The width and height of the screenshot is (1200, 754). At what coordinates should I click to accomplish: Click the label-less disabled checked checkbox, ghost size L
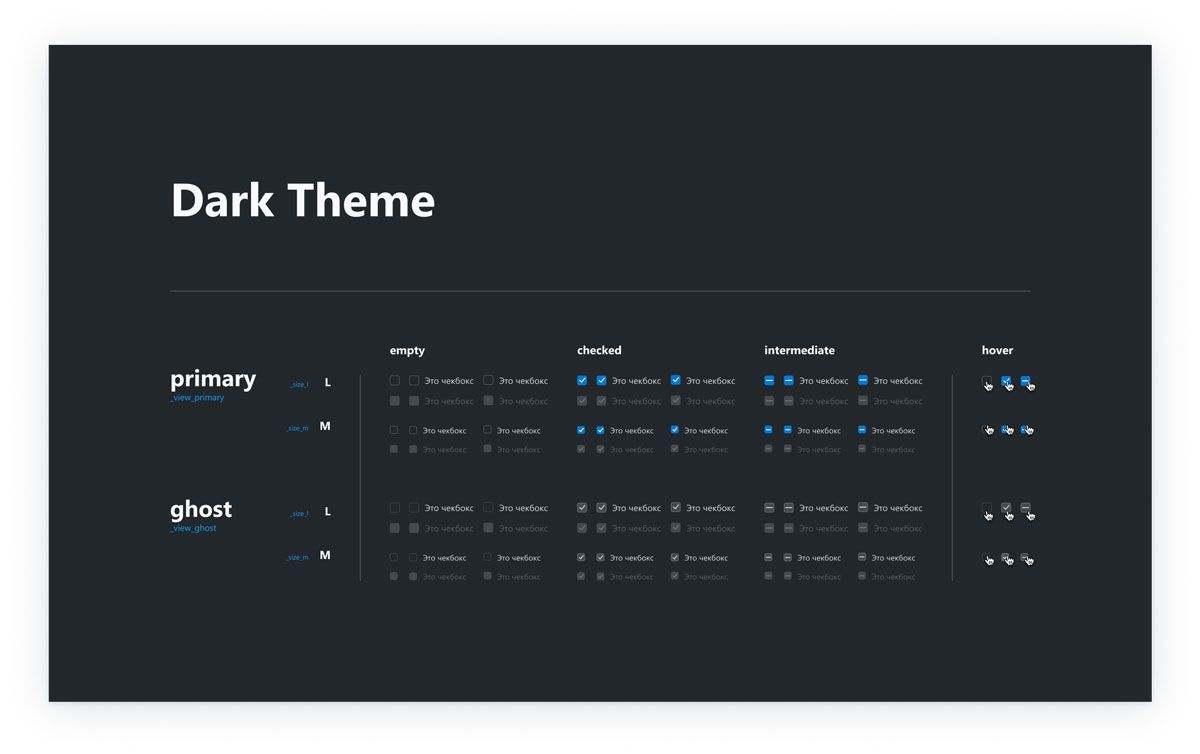582,528
